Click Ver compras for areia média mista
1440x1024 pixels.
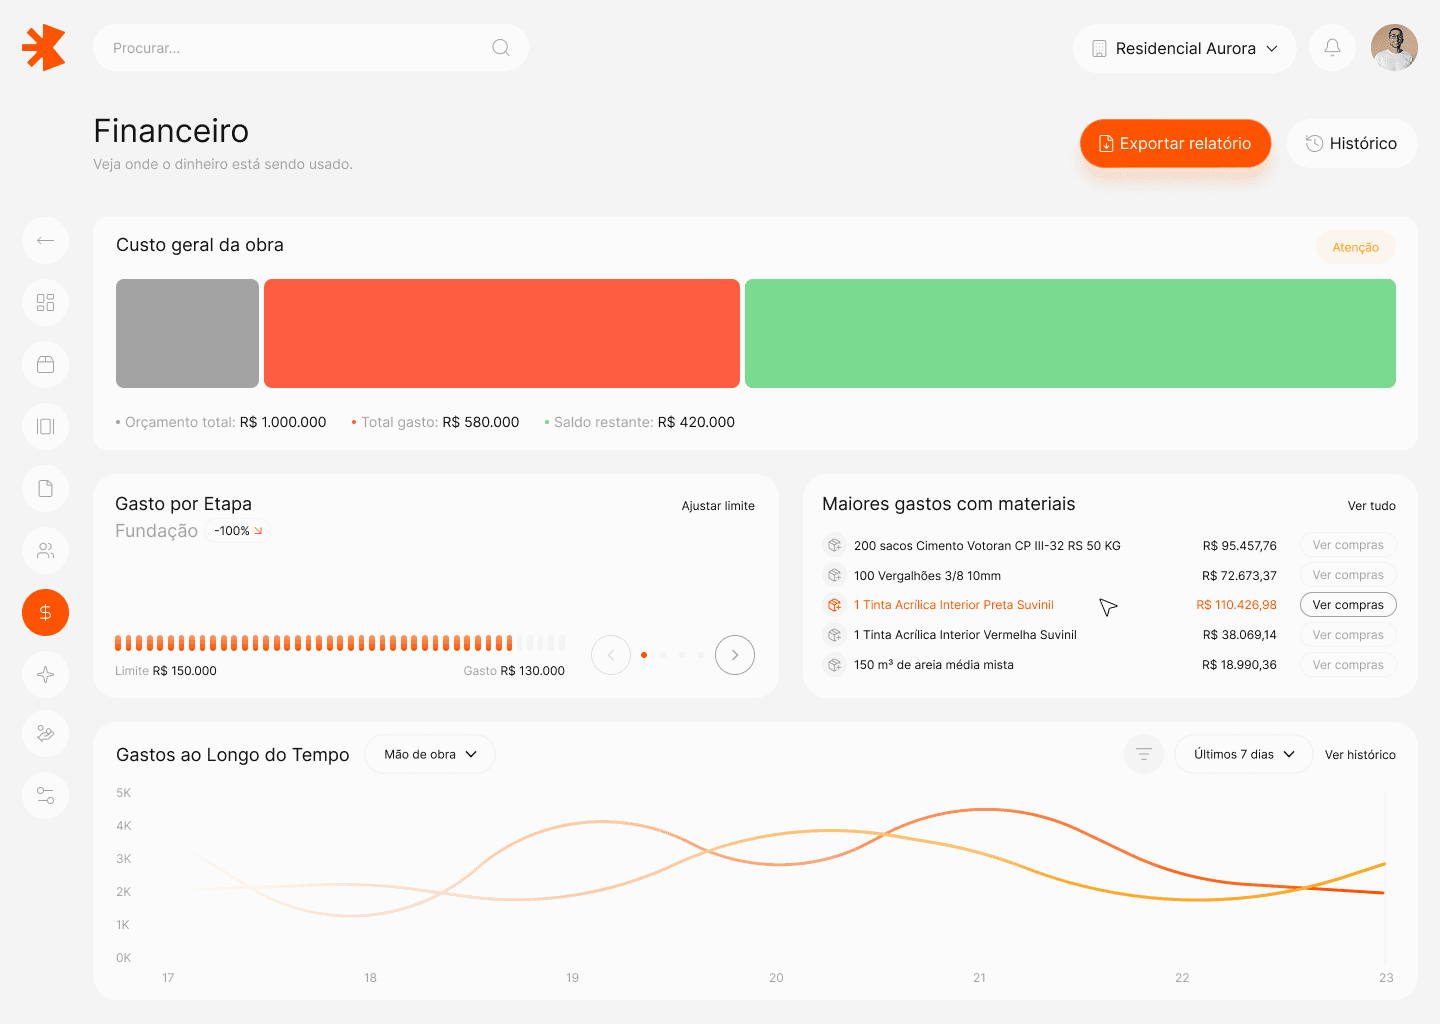click(x=1348, y=665)
